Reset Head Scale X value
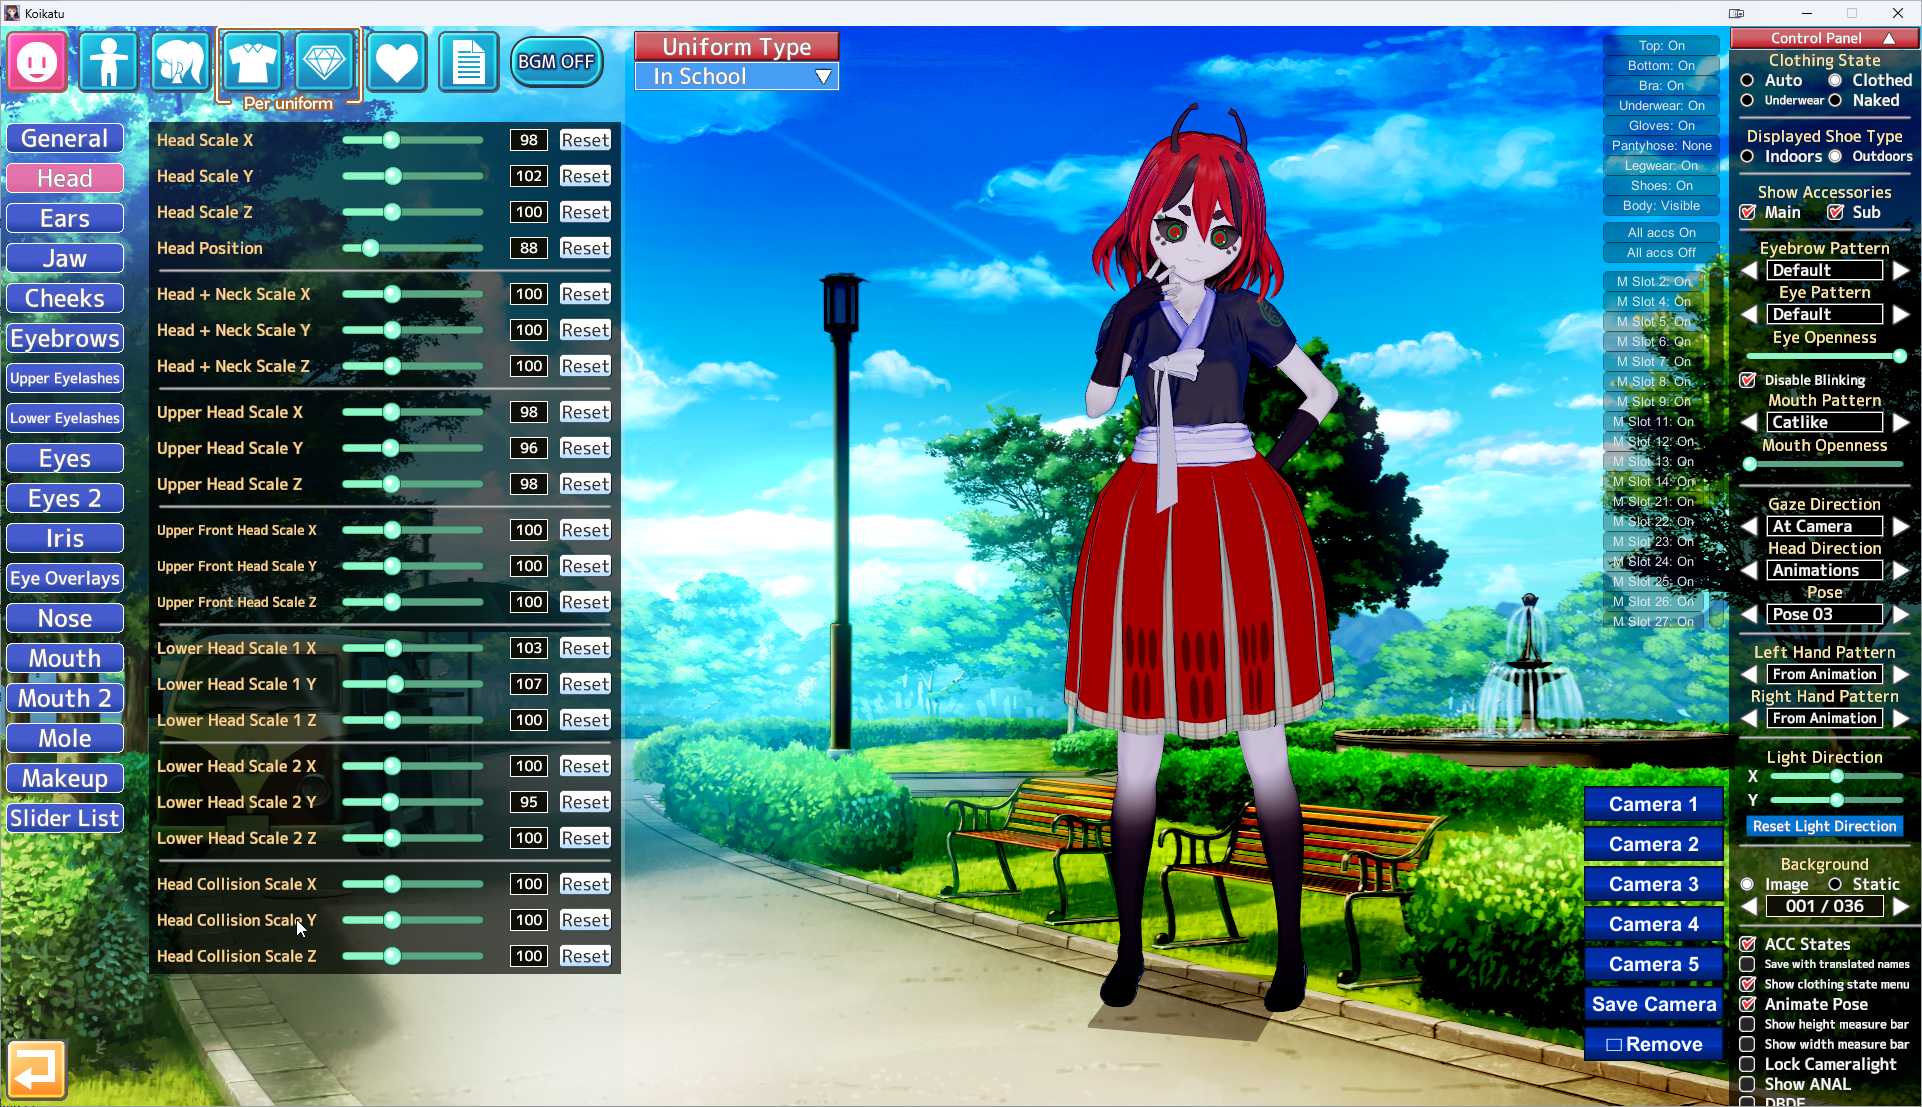The height and width of the screenshot is (1107, 1922). click(x=585, y=140)
